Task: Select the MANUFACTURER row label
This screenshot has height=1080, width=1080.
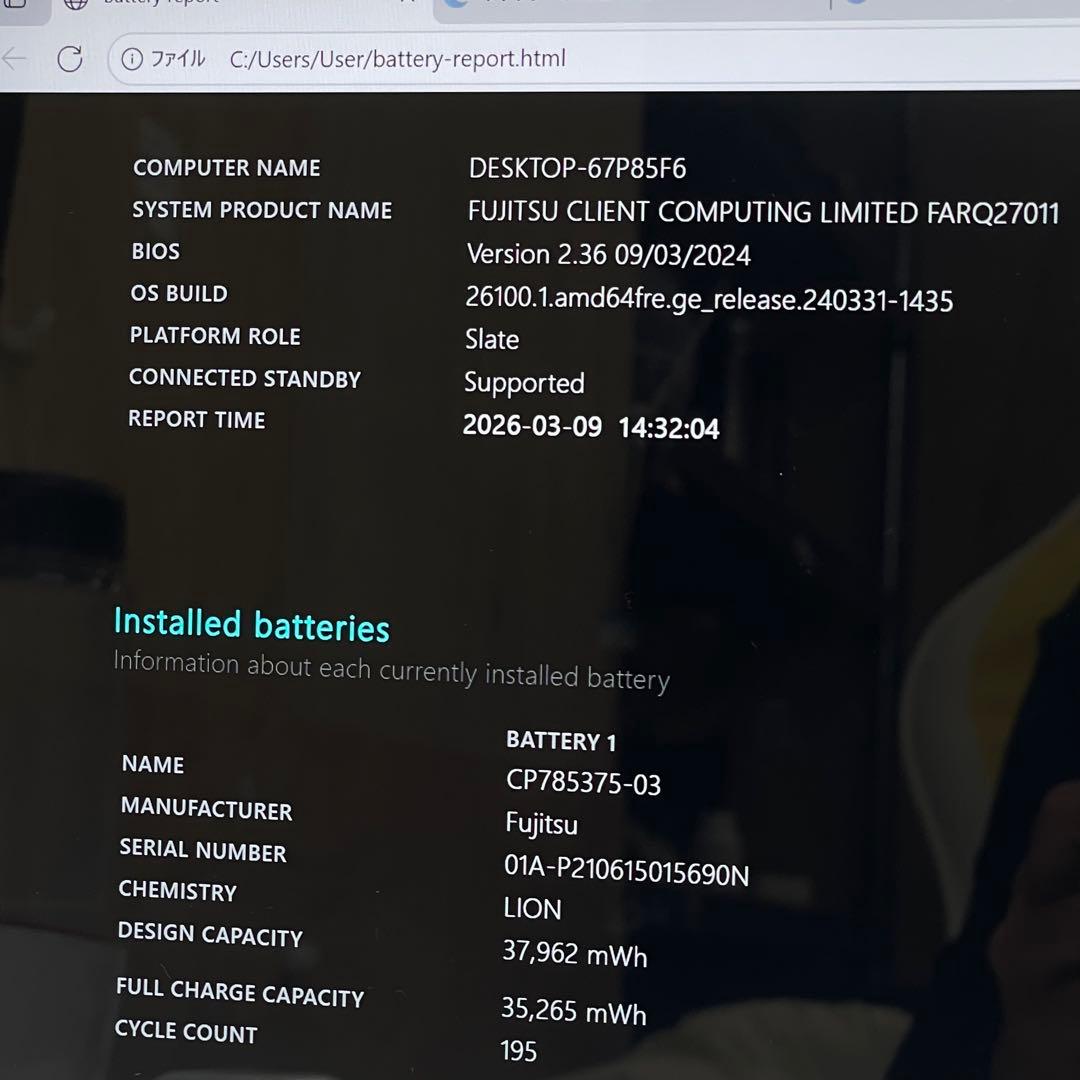Action: coord(207,809)
